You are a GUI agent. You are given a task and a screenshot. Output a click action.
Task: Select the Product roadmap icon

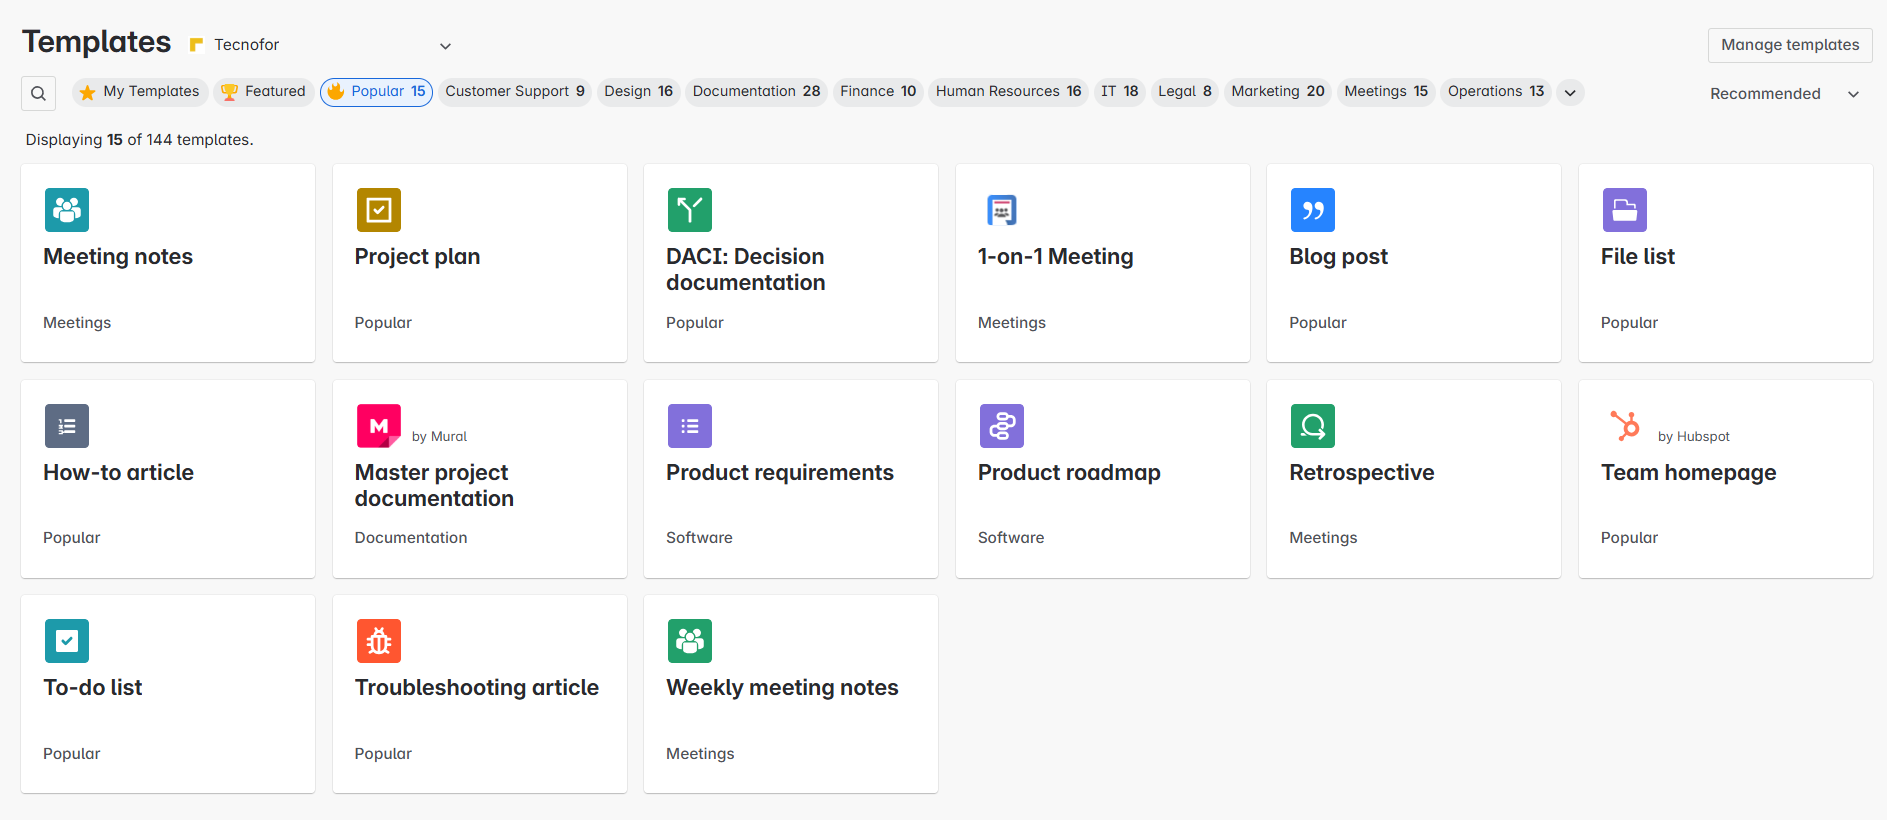click(1001, 426)
